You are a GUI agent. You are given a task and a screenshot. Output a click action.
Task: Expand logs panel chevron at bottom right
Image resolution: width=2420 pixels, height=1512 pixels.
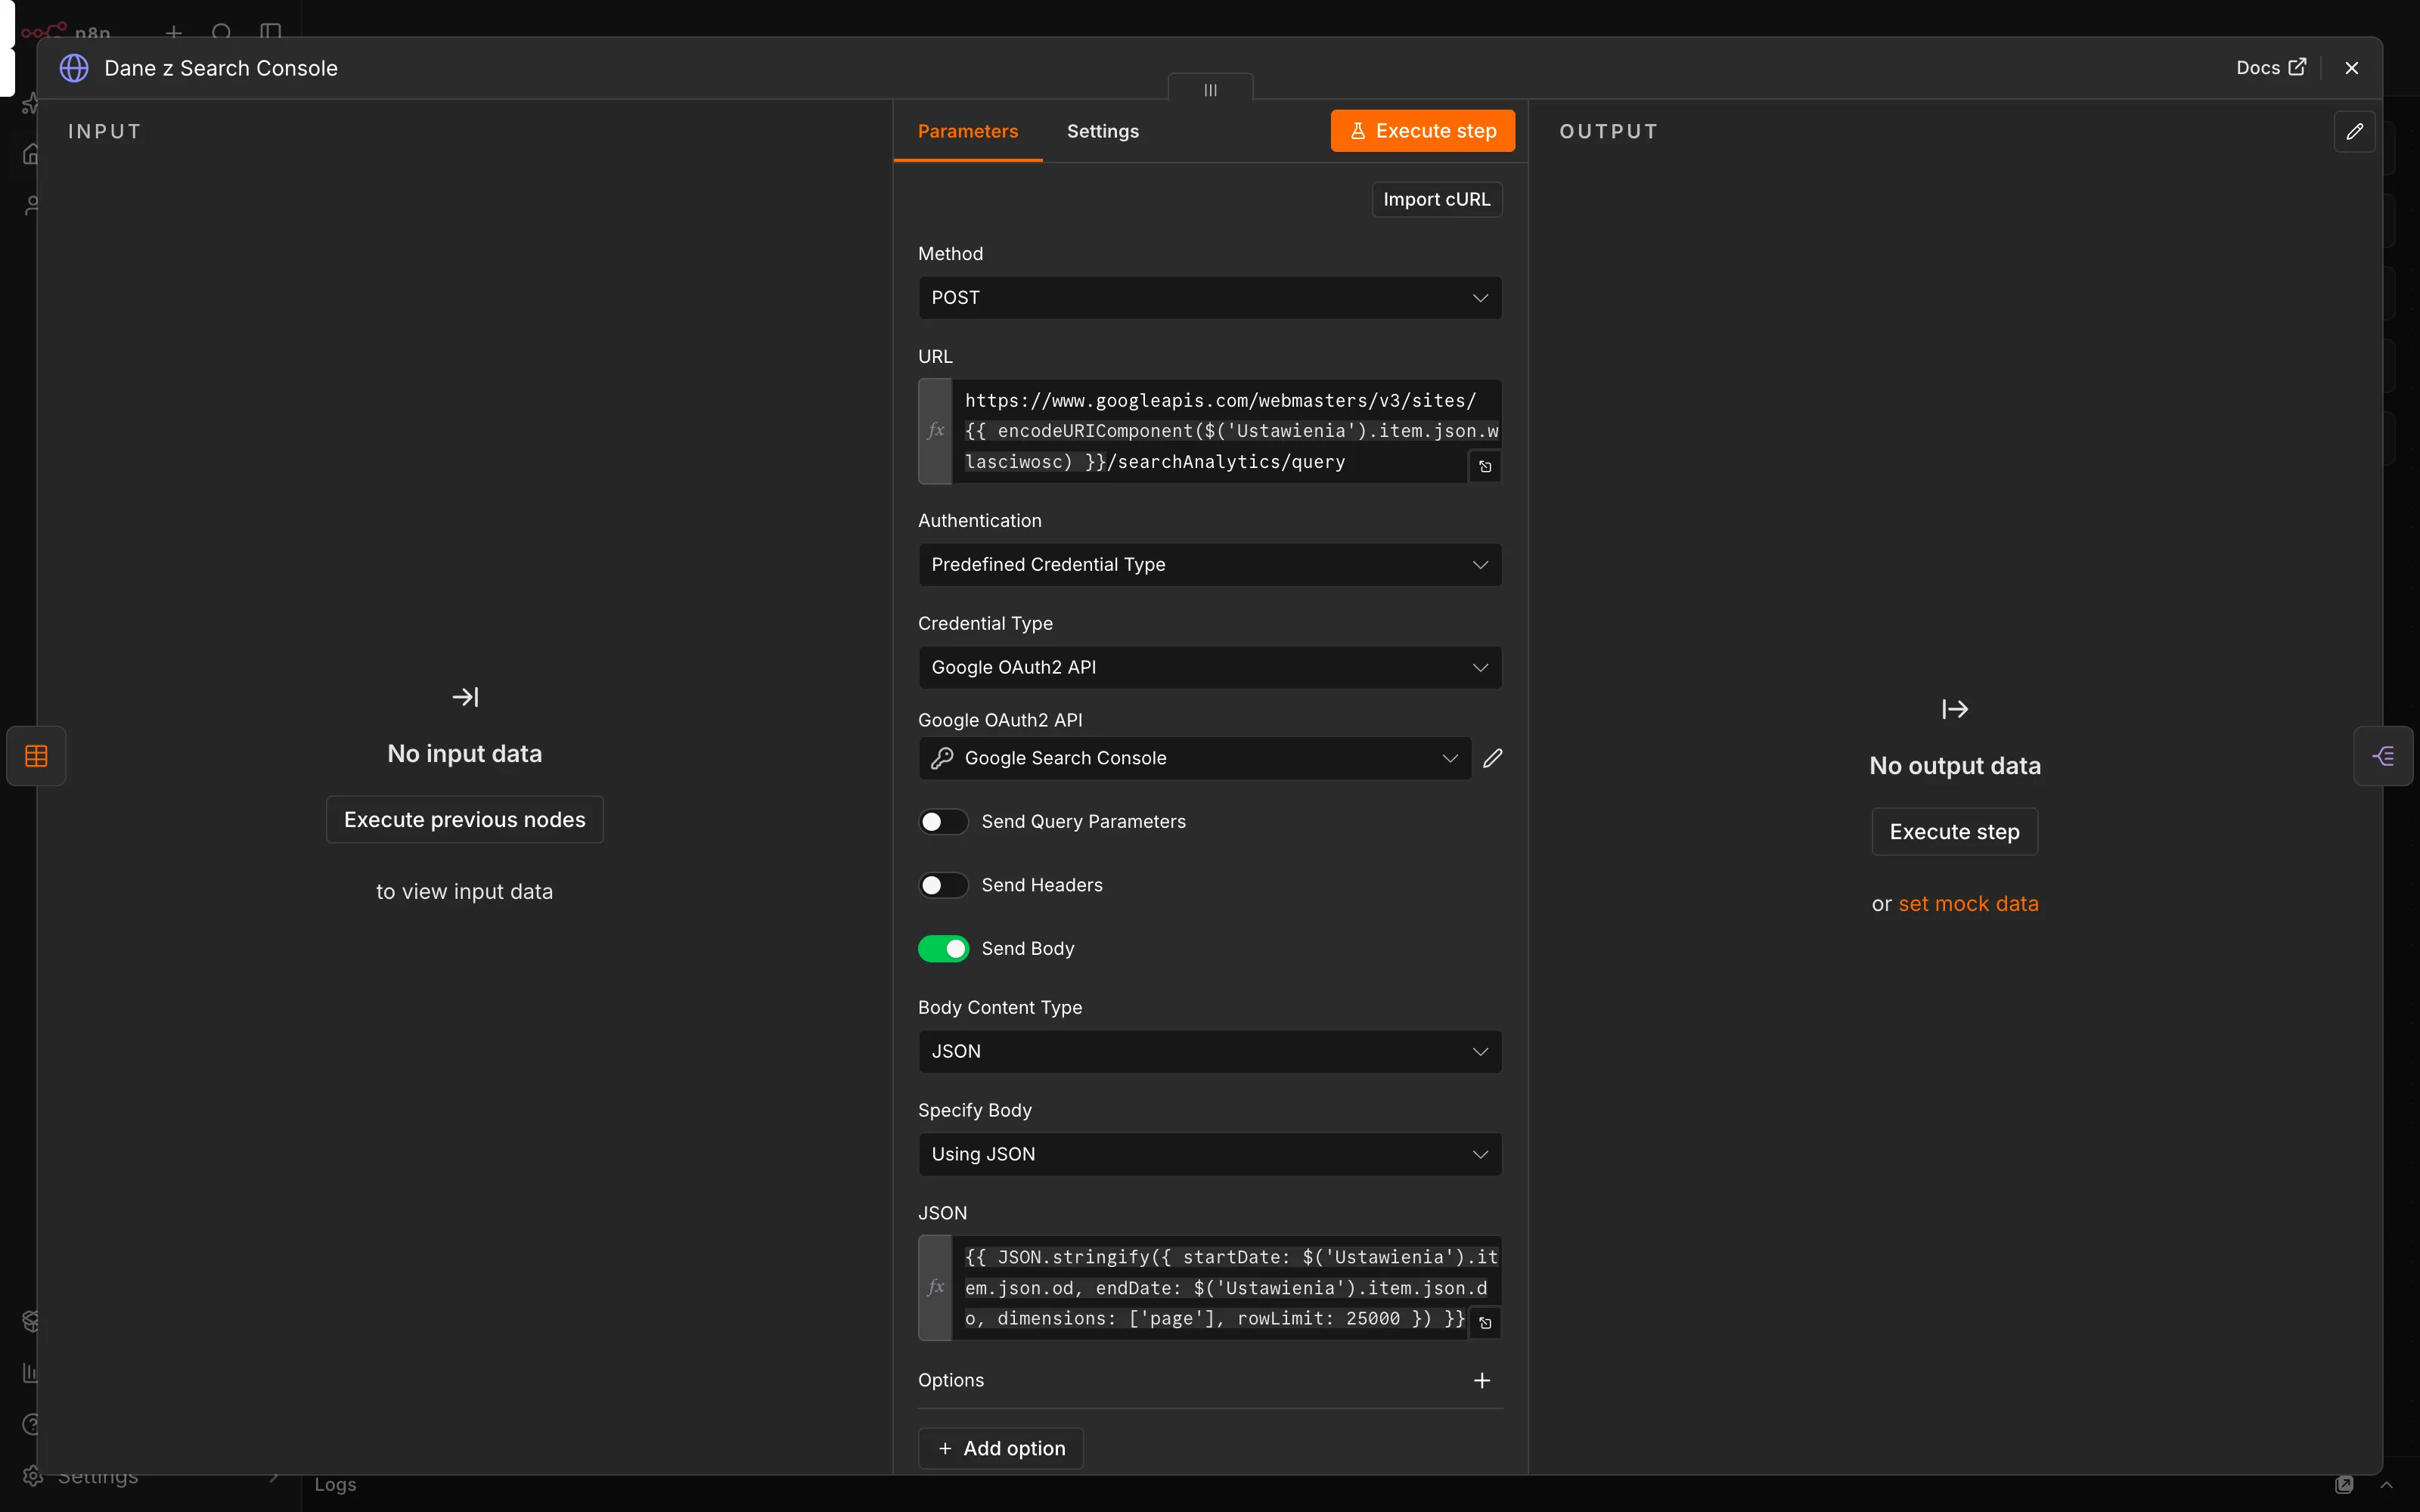click(x=2386, y=1484)
